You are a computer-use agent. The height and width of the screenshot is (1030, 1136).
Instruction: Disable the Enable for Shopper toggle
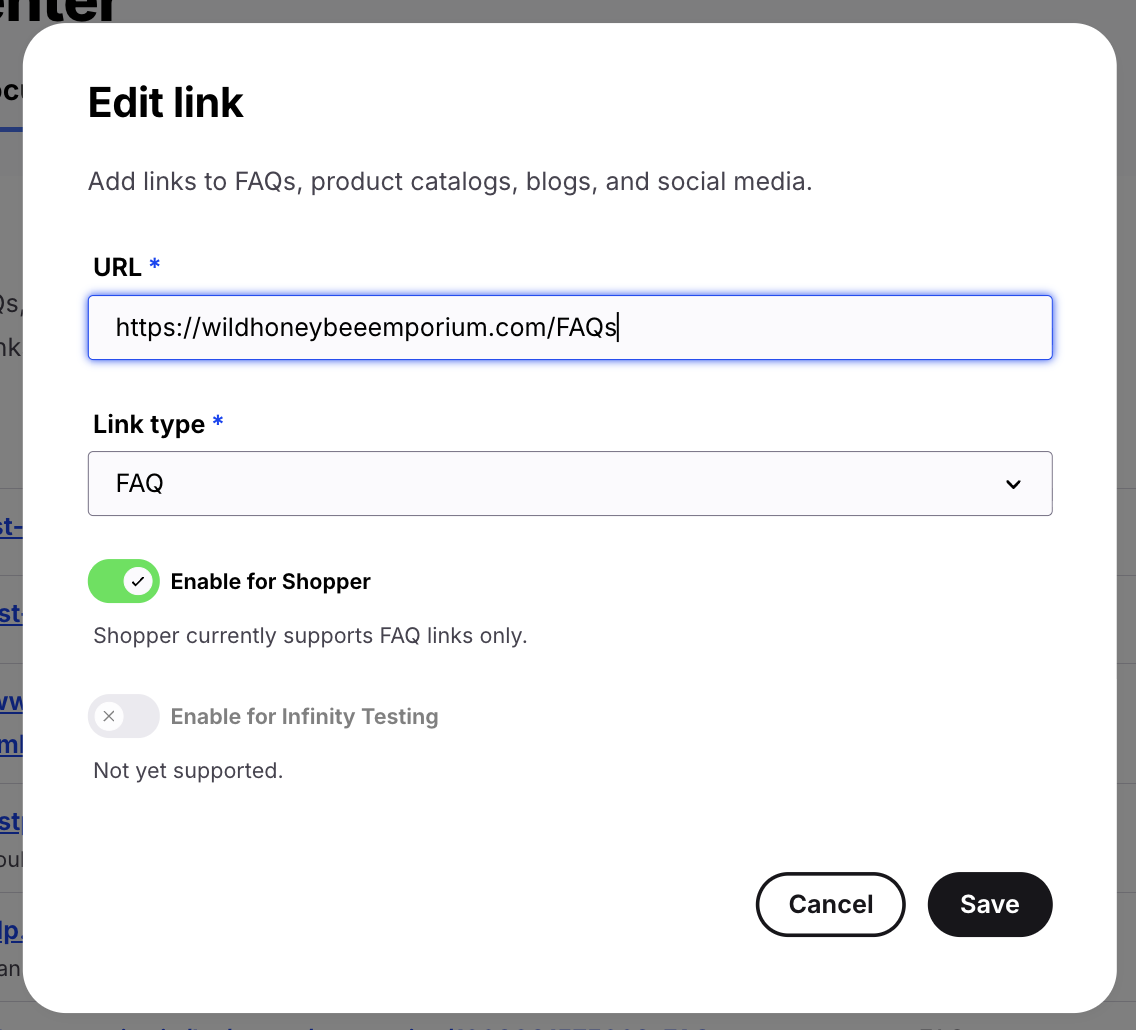[124, 581]
